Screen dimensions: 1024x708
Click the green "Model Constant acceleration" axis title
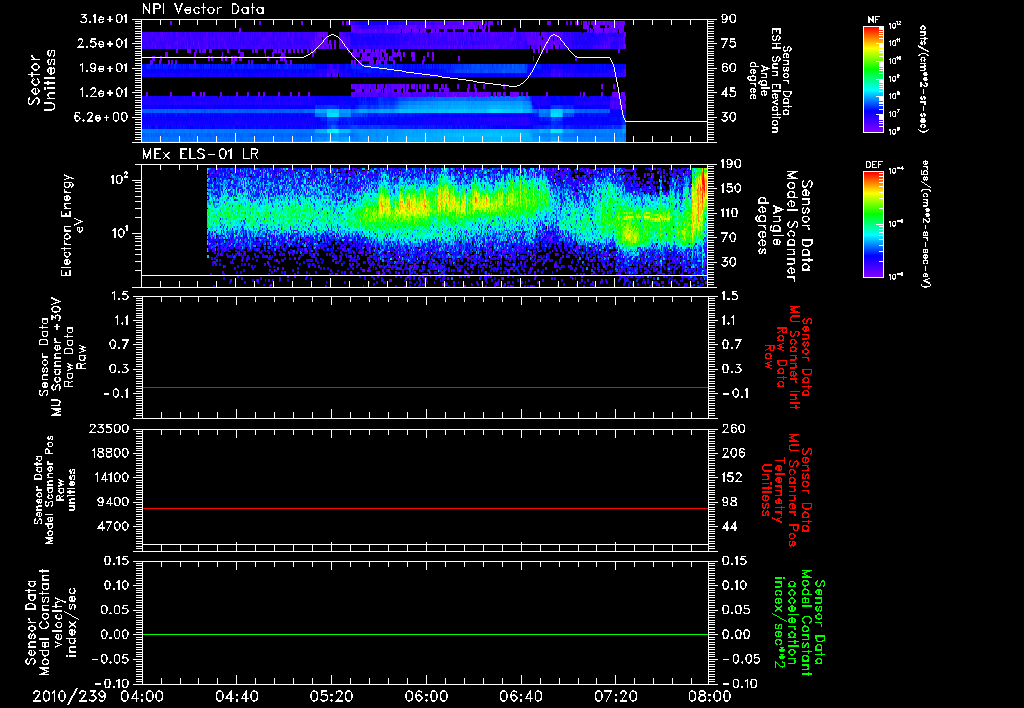point(799,623)
